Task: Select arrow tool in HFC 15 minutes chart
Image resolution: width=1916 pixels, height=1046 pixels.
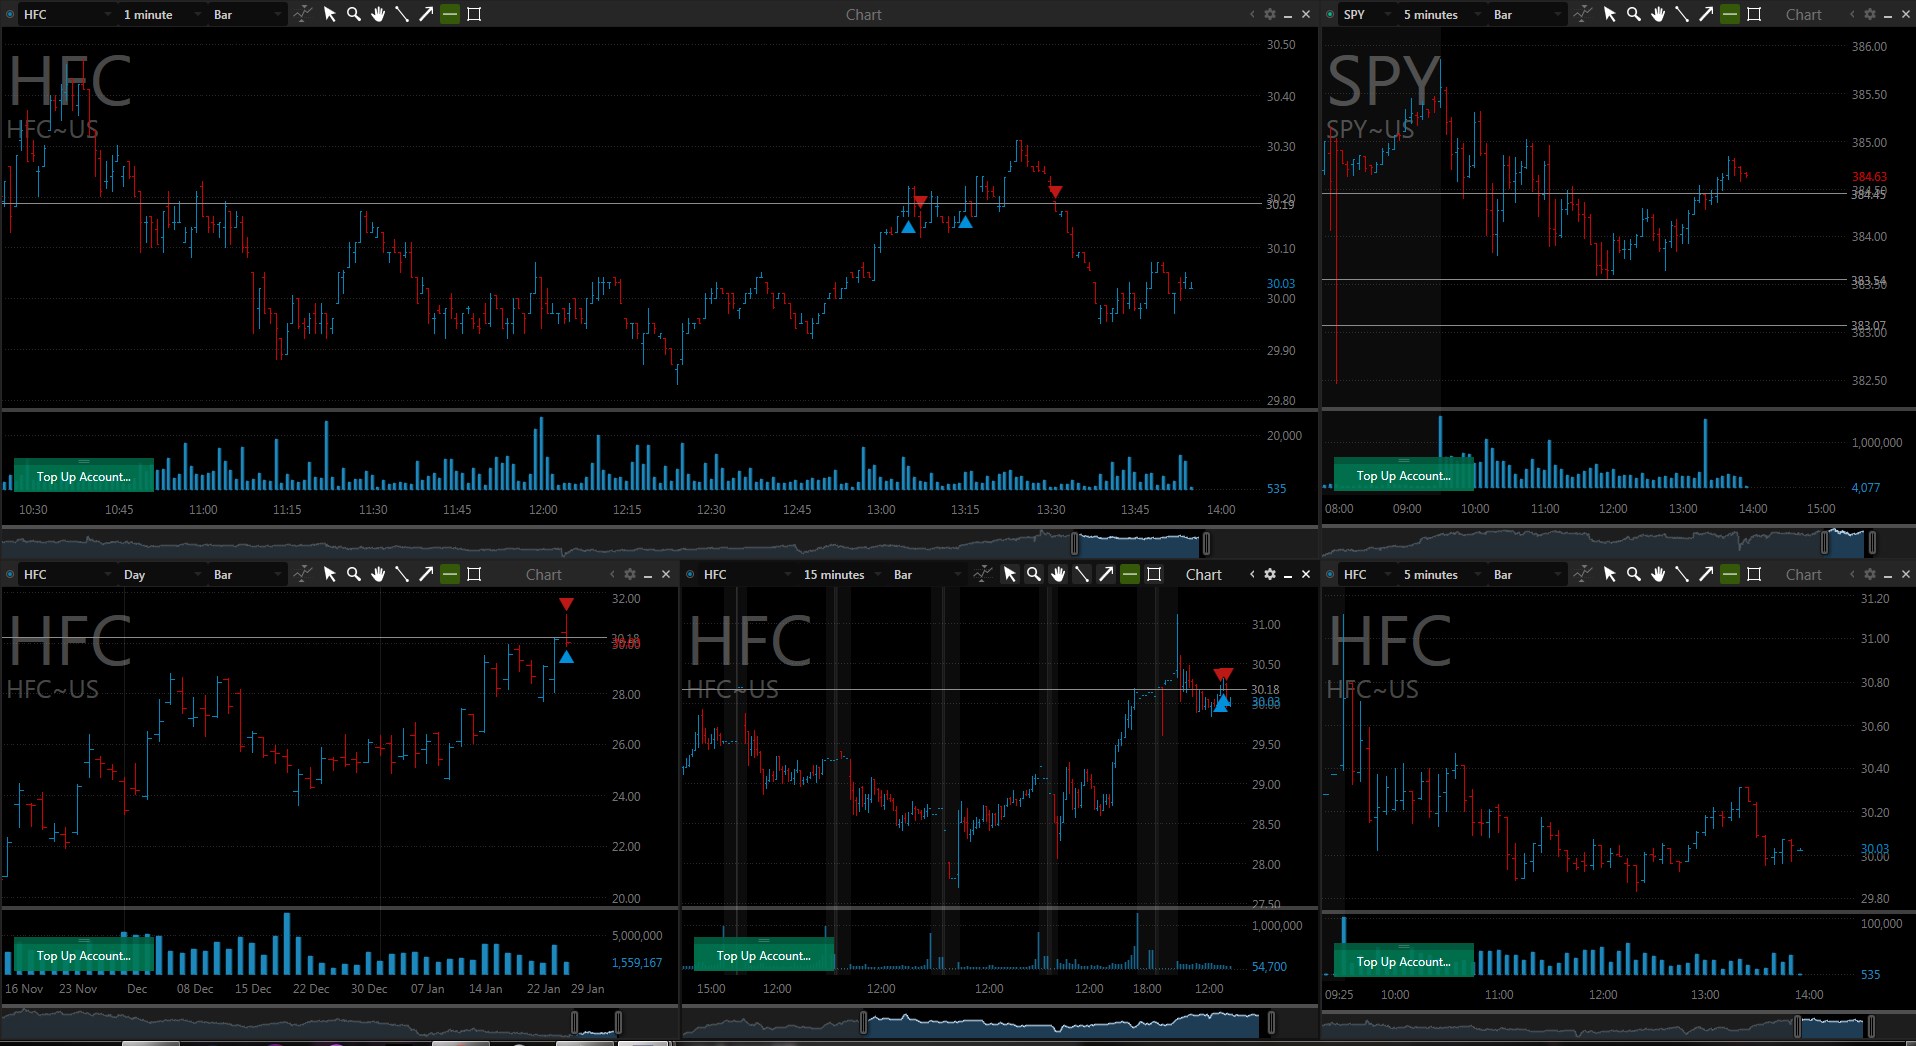Action: click(x=1106, y=574)
